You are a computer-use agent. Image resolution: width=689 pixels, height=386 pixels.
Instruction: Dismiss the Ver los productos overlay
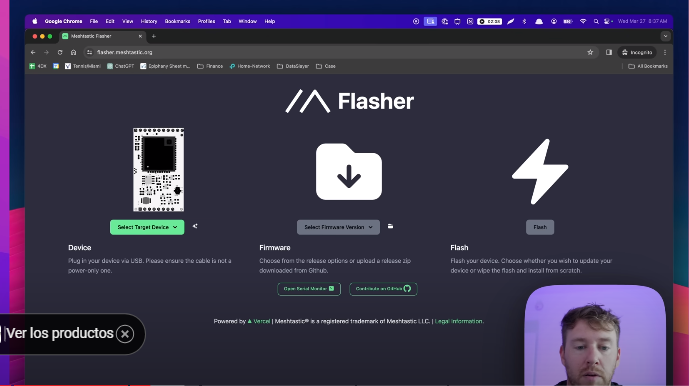(x=125, y=334)
